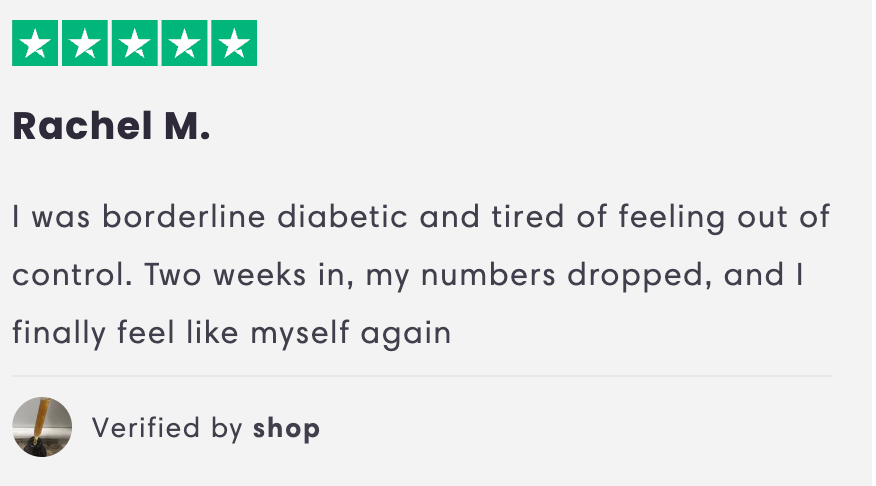The image size is (876, 486).
Task: Click the Verified by label
Action: [167, 429]
